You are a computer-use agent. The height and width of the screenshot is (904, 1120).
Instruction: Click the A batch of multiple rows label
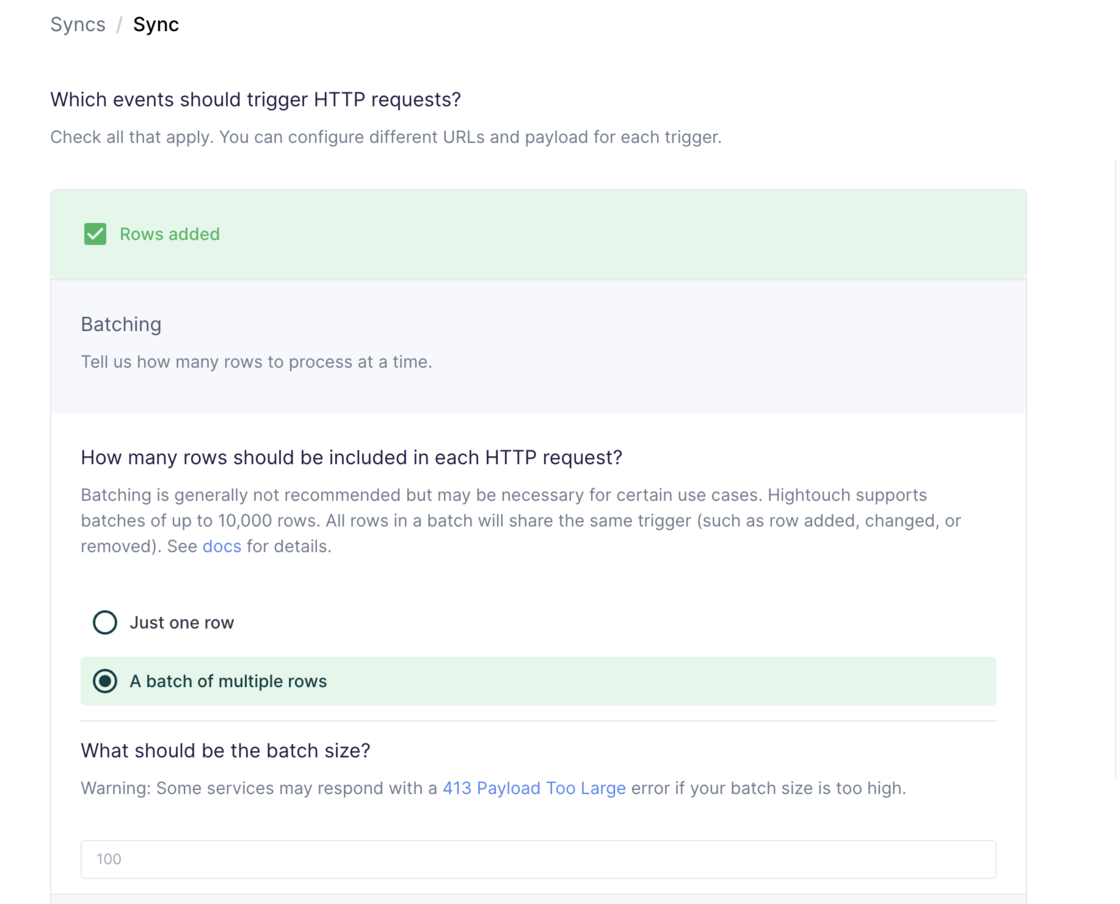pyautogui.click(x=228, y=681)
